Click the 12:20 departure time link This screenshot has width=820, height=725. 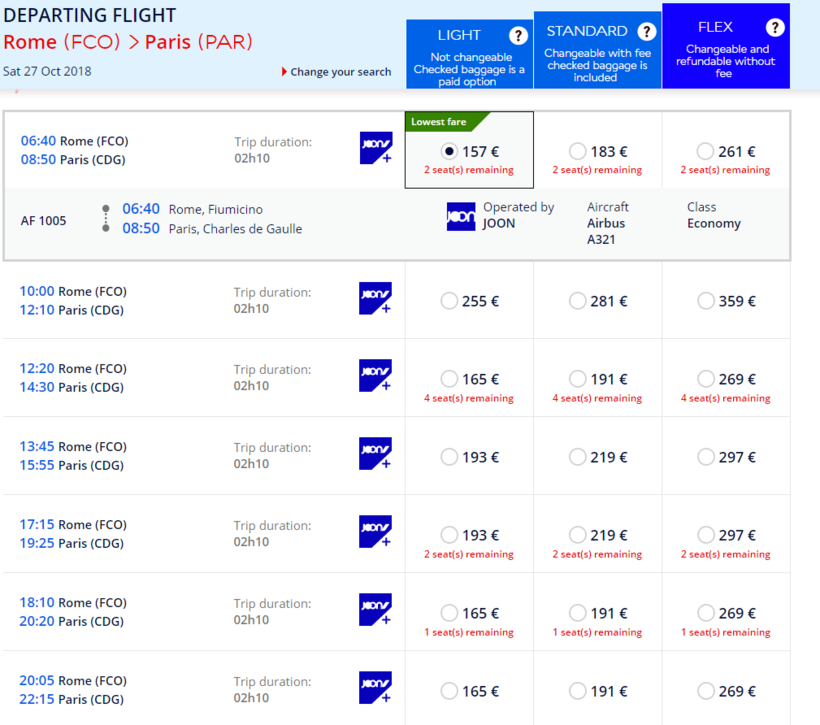tap(38, 369)
